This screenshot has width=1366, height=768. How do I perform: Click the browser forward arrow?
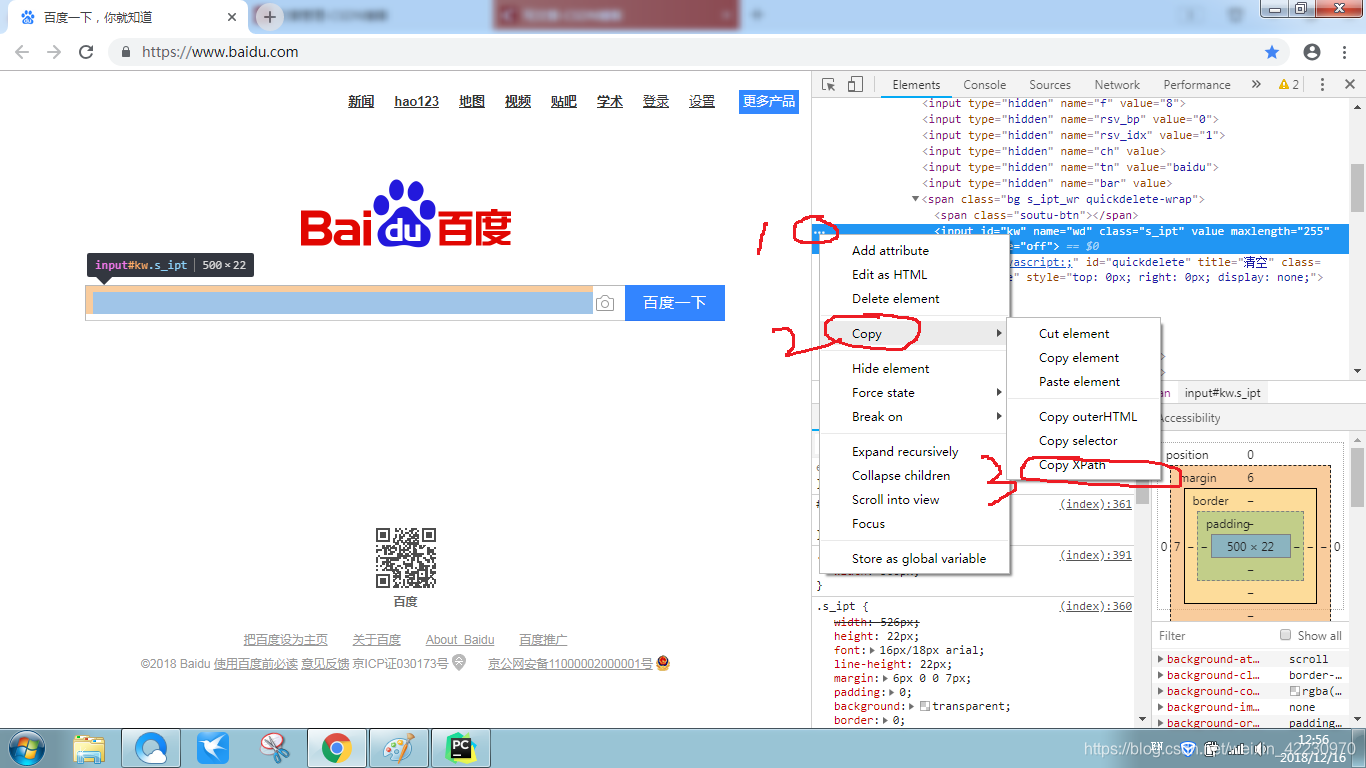point(54,52)
